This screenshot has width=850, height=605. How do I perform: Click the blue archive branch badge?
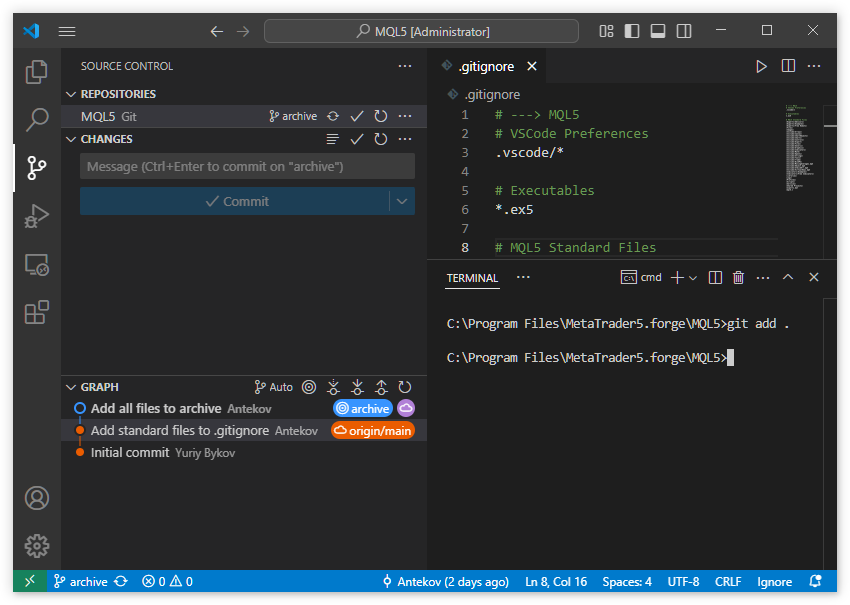point(363,408)
